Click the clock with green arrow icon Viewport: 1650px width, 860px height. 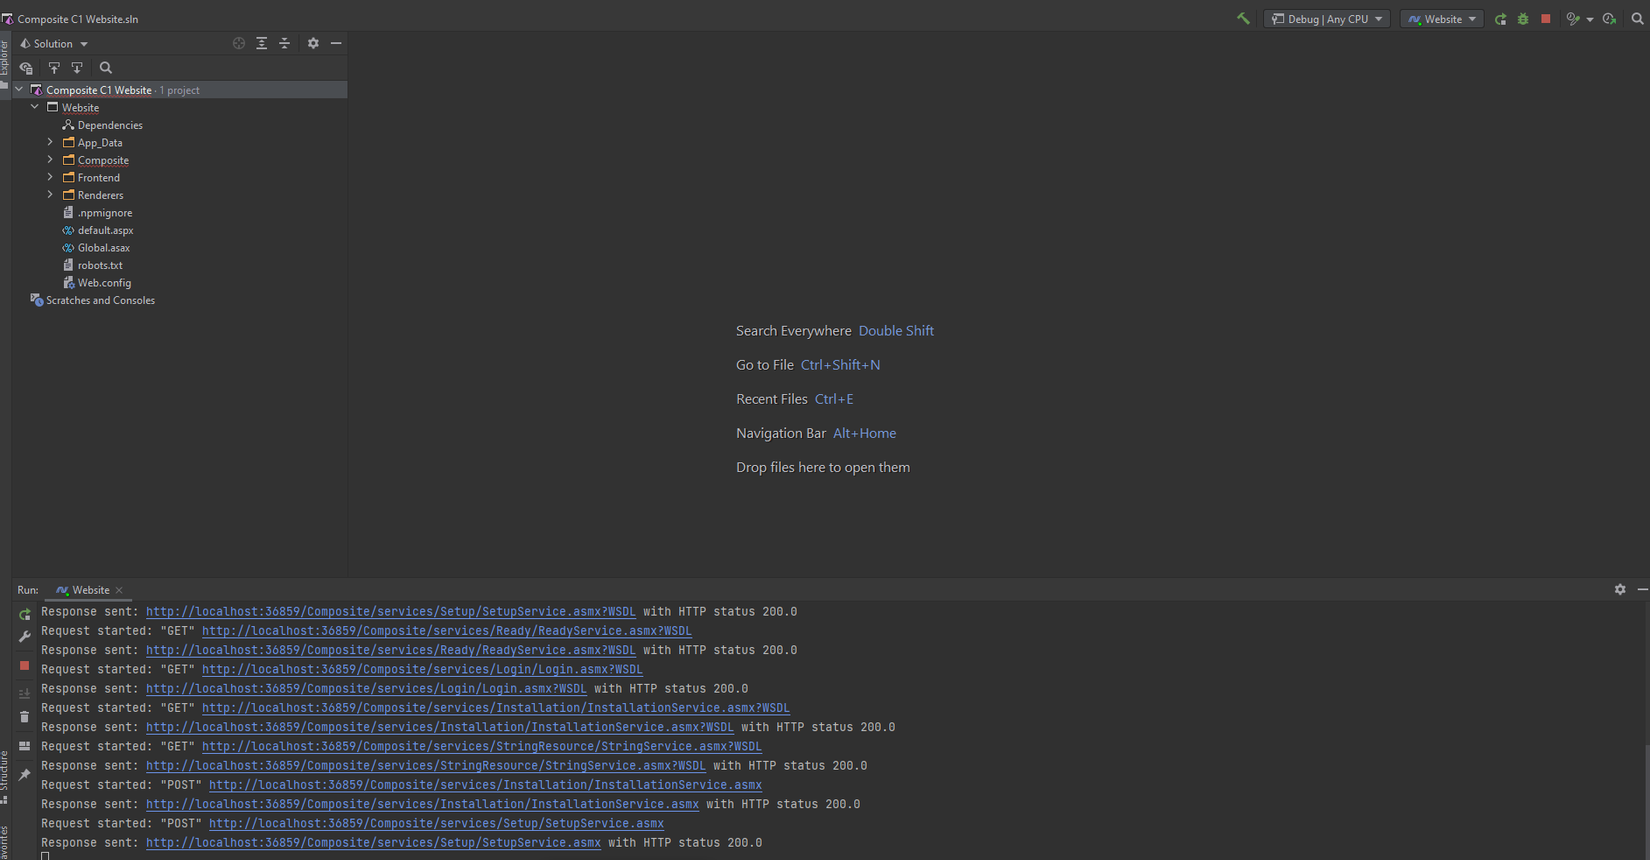click(1609, 19)
